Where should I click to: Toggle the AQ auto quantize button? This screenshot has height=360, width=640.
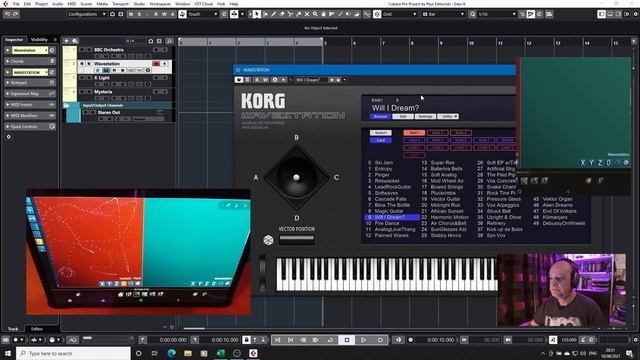[x=72, y=340]
